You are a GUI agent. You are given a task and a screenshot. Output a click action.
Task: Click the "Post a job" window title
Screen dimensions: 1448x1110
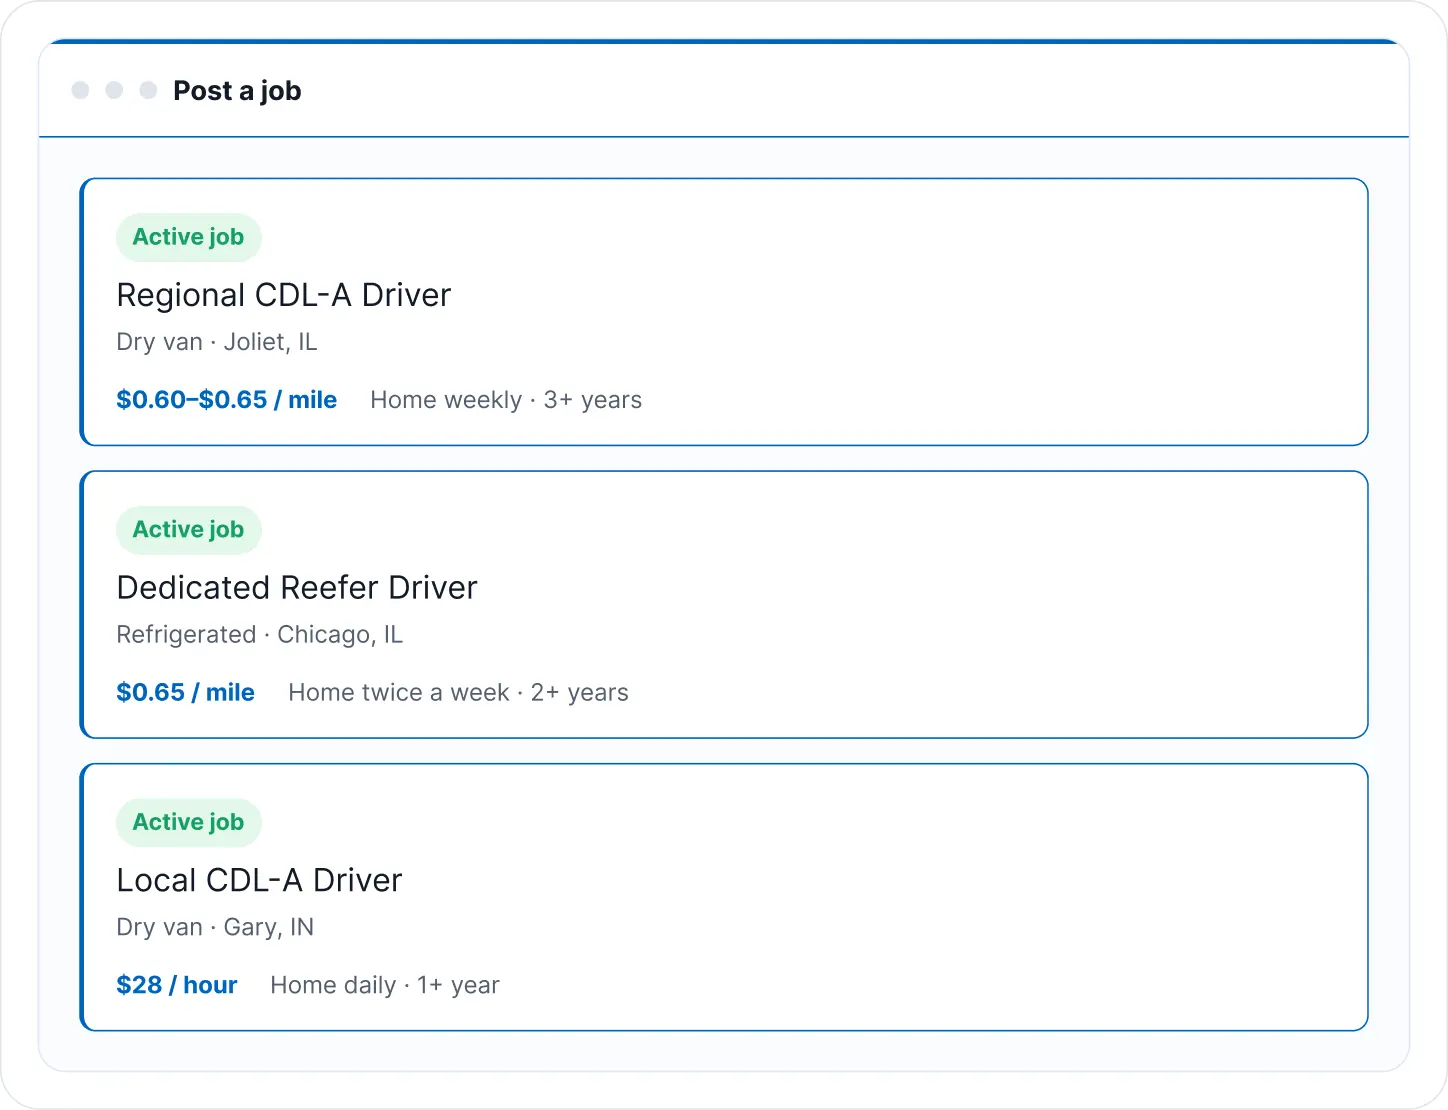pyautogui.click(x=237, y=91)
